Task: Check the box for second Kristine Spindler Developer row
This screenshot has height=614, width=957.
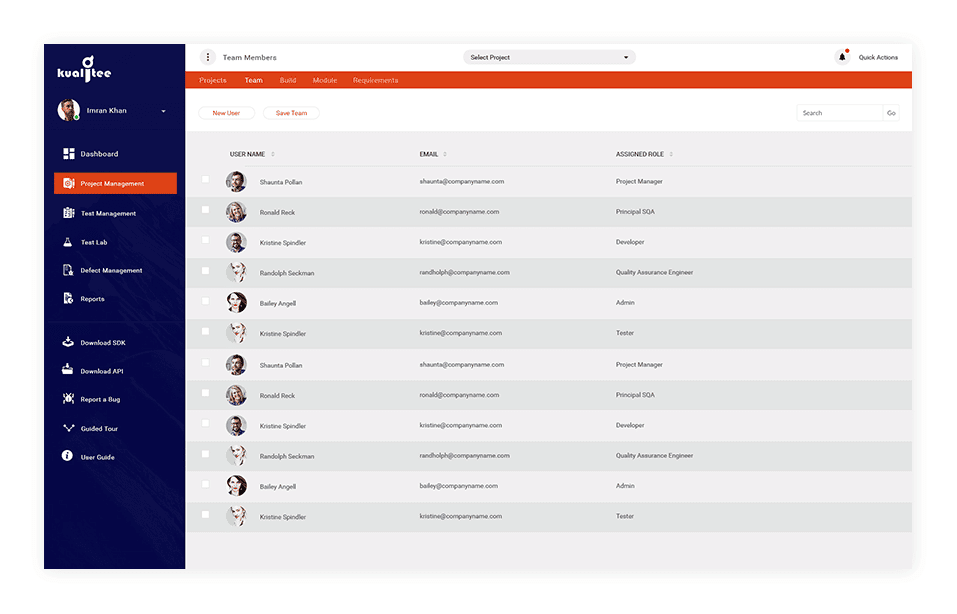Action: click(206, 424)
